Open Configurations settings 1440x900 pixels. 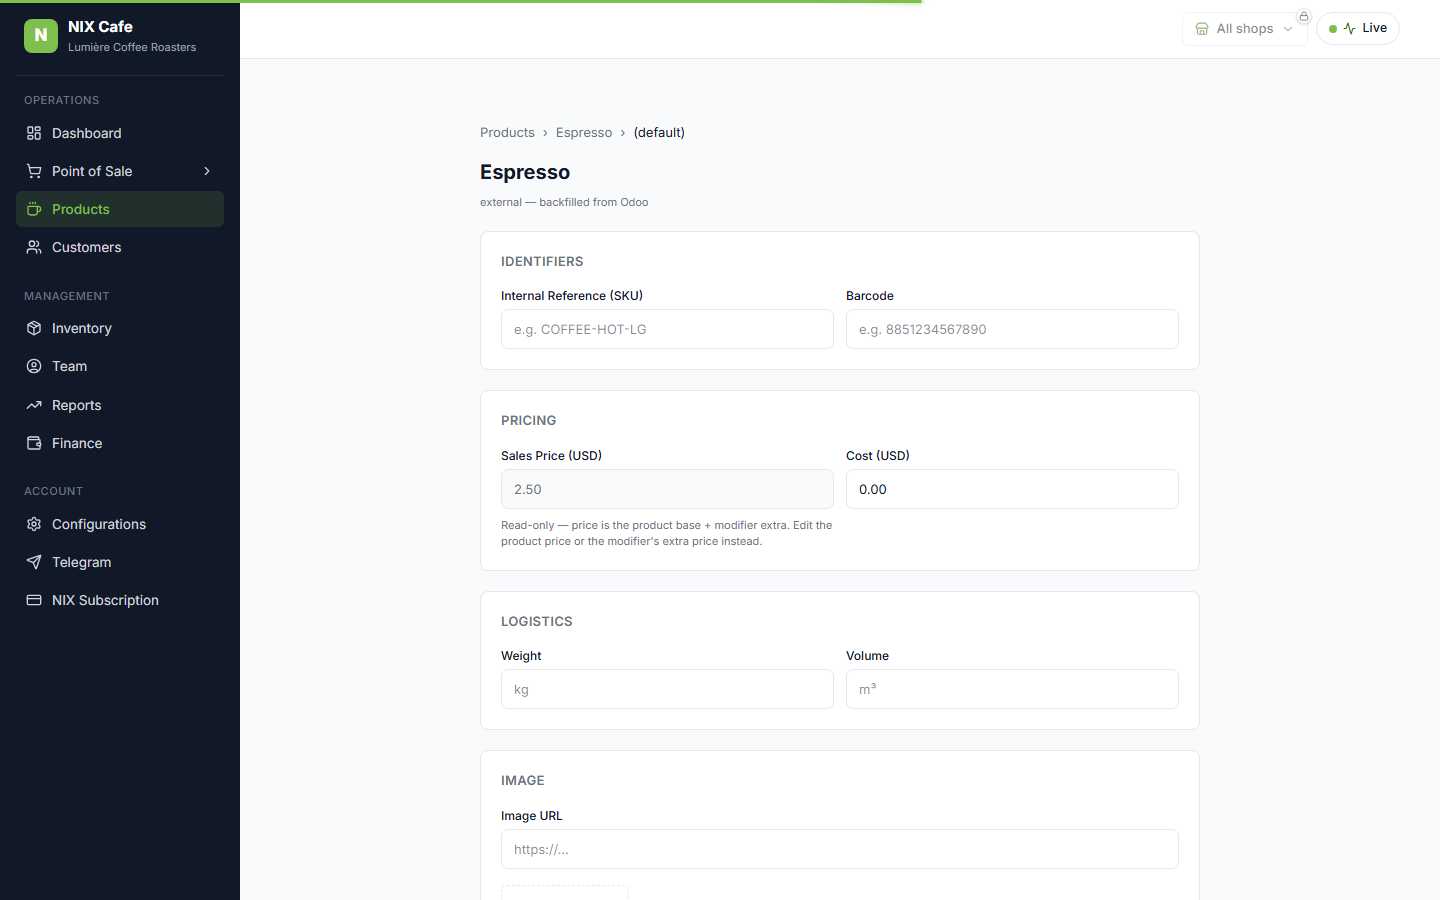[120, 524]
